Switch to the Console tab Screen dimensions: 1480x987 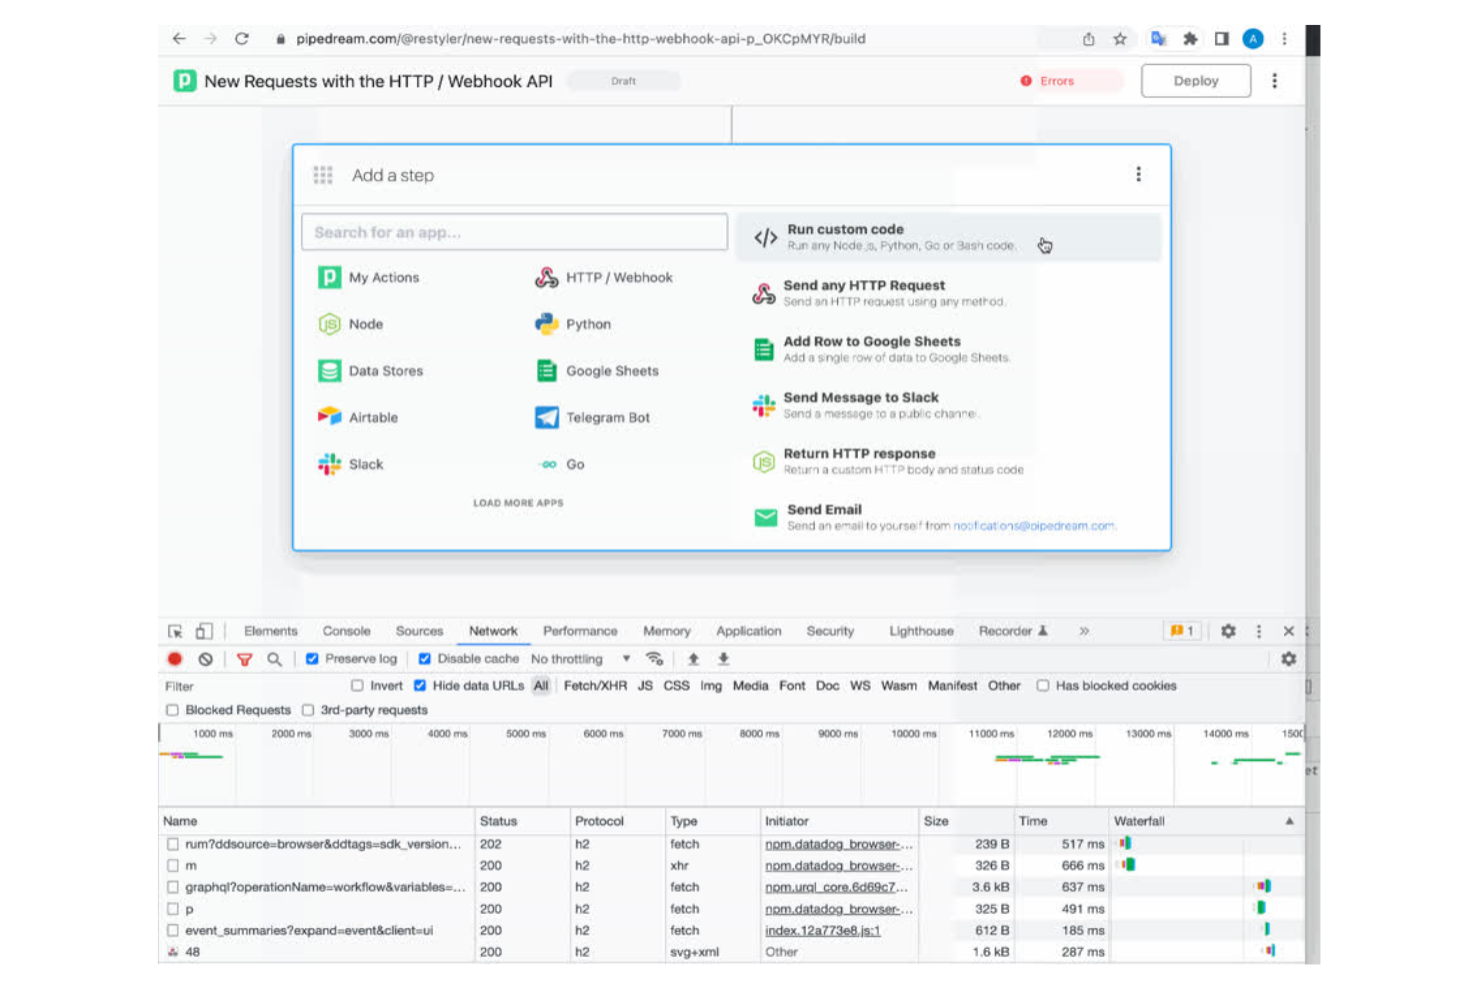(x=346, y=631)
